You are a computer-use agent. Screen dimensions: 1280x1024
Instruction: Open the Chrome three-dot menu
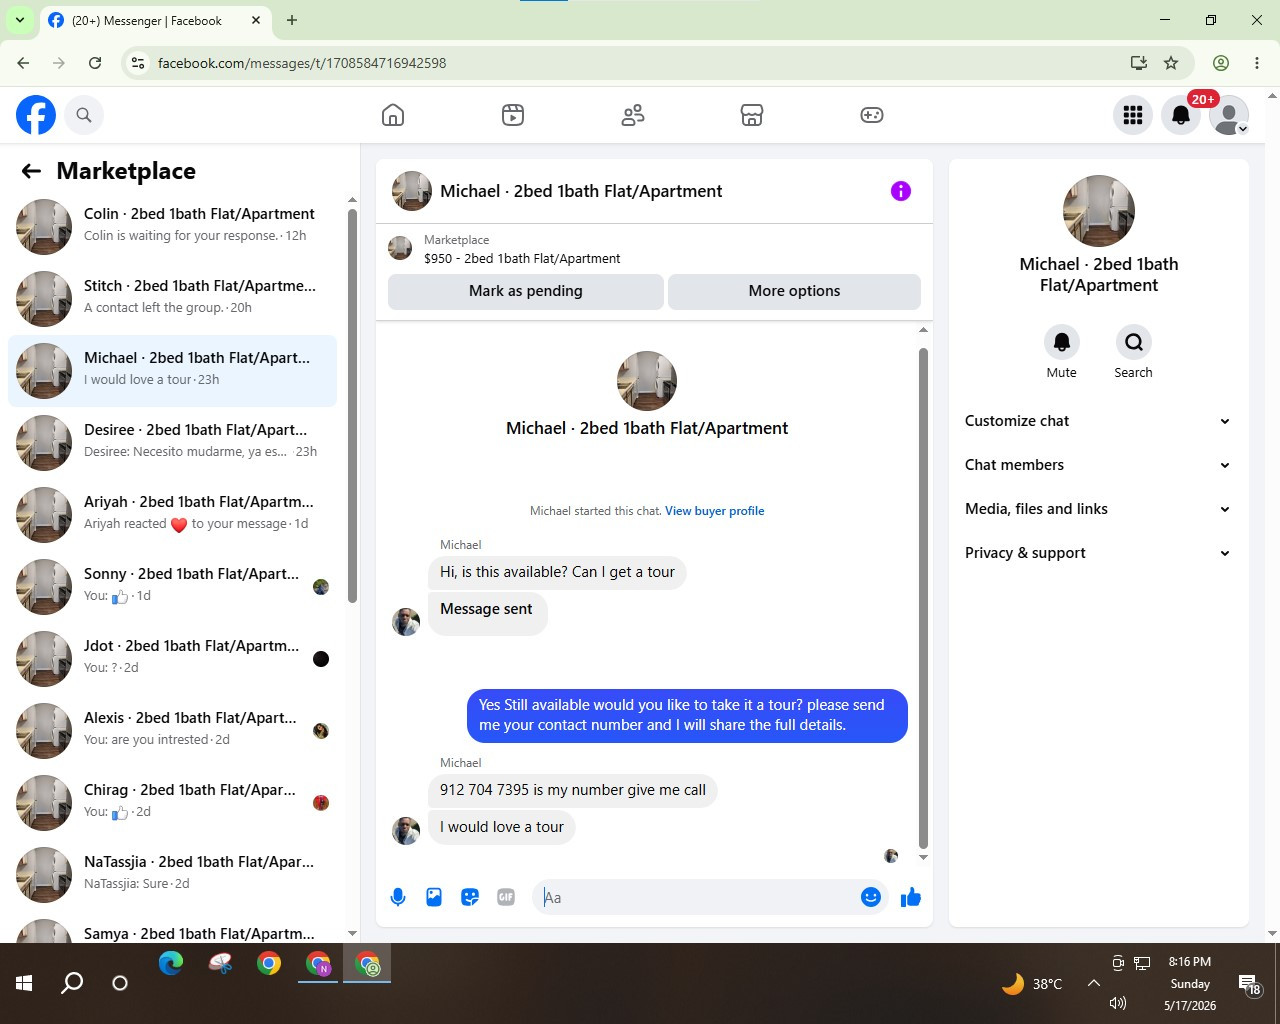click(x=1257, y=63)
